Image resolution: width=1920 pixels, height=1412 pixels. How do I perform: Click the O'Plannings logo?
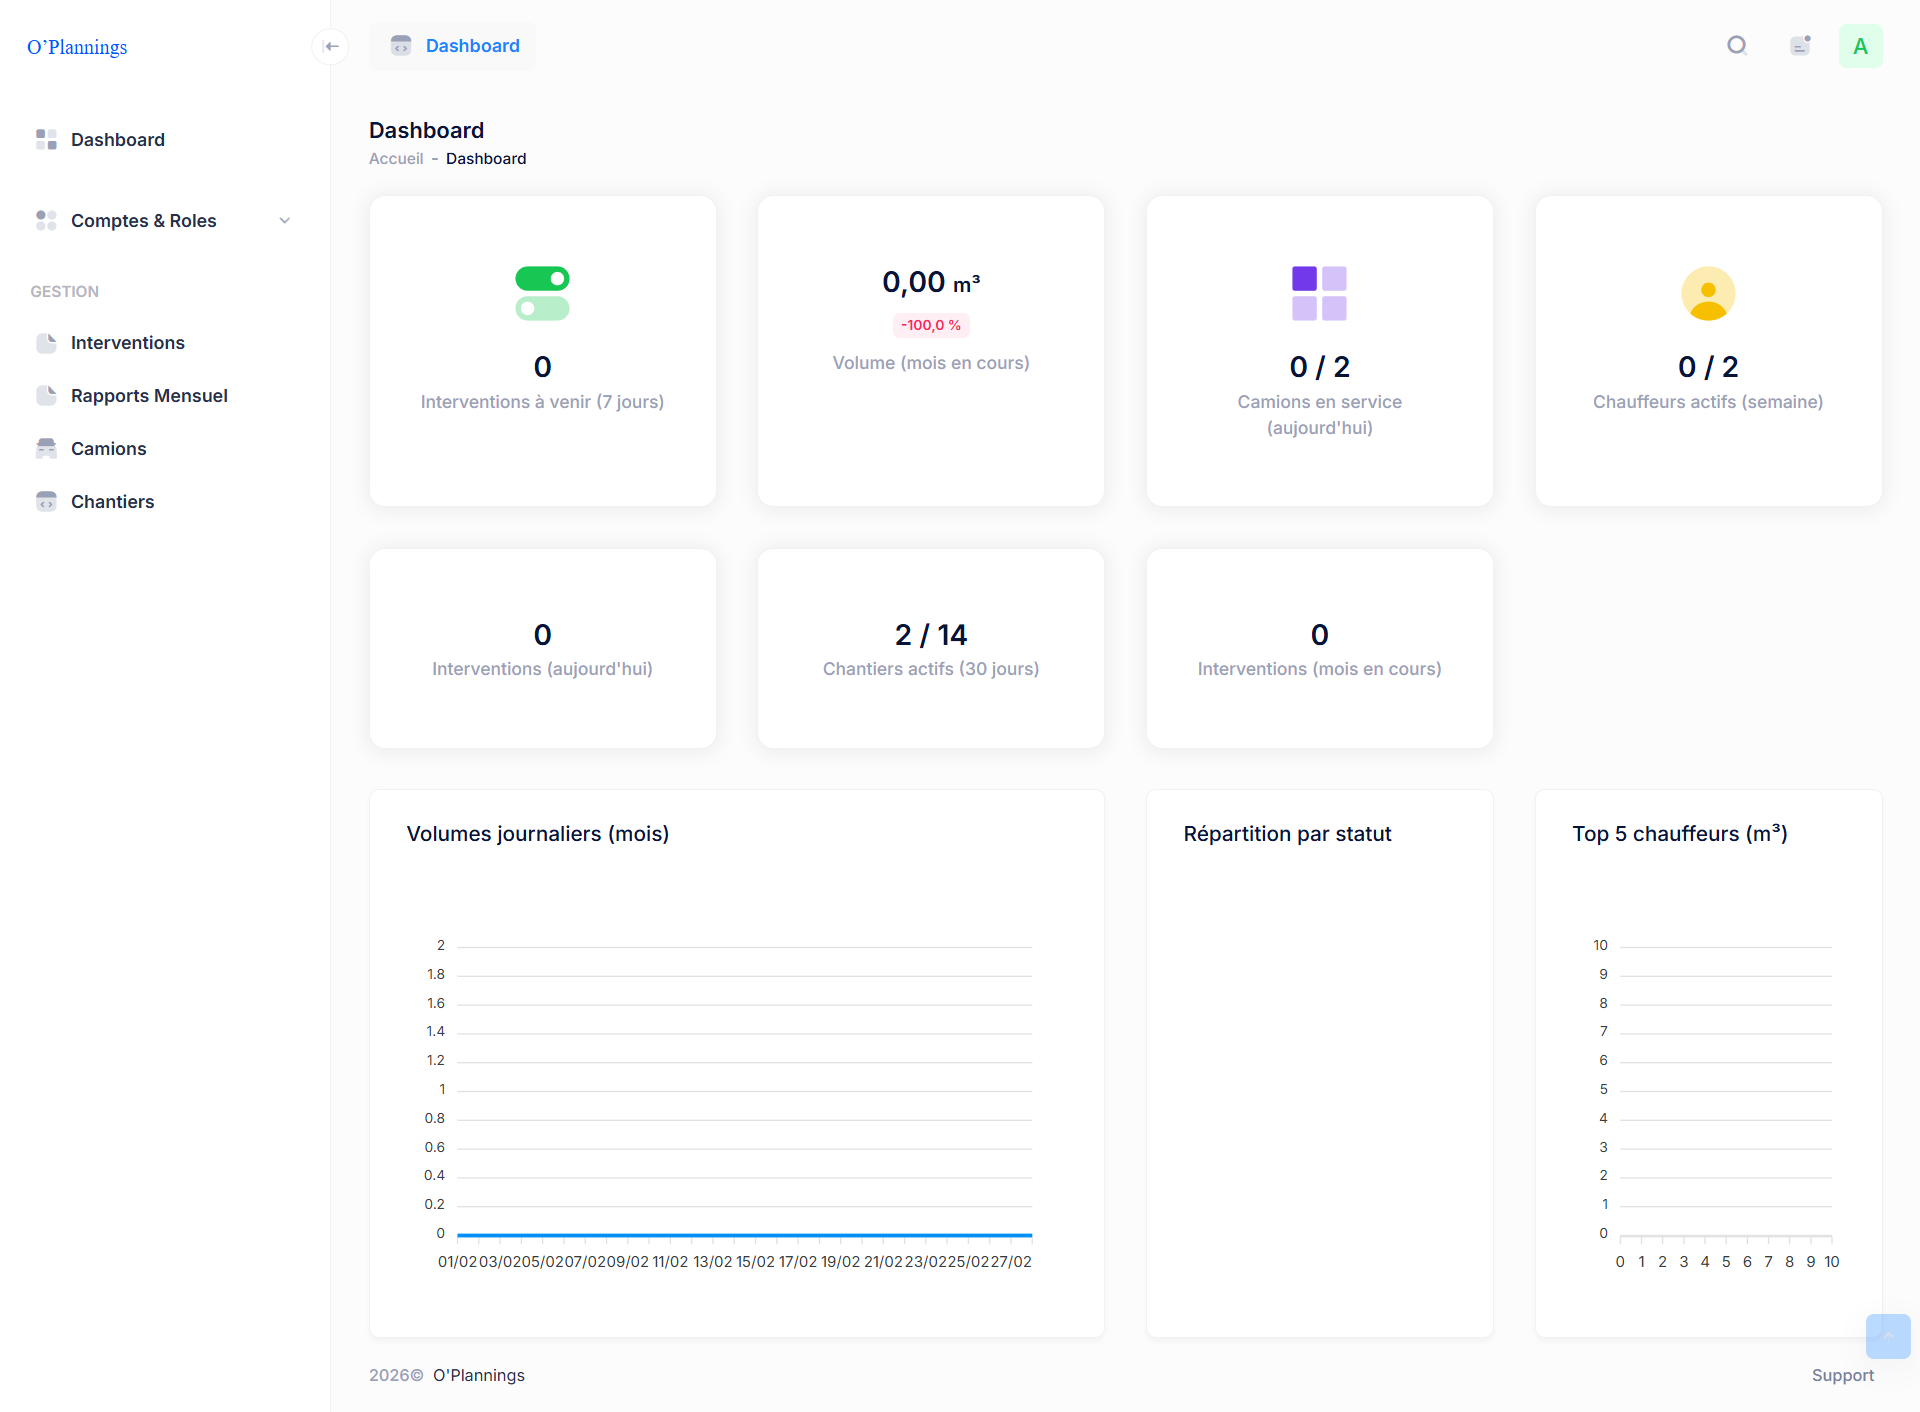click(x=77, y=47)
